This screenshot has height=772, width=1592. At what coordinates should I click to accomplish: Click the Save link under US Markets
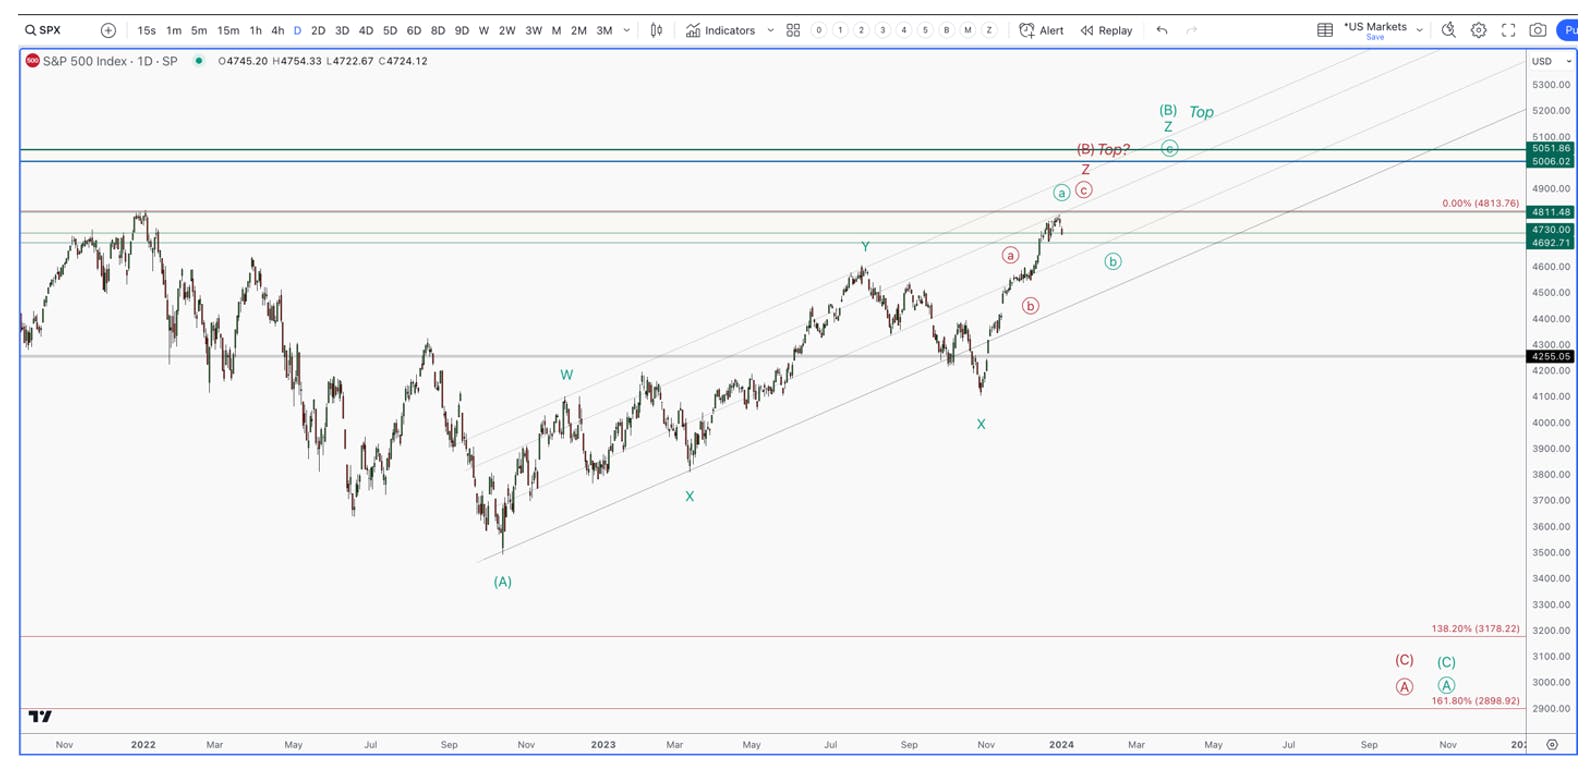pos(1375,38)
